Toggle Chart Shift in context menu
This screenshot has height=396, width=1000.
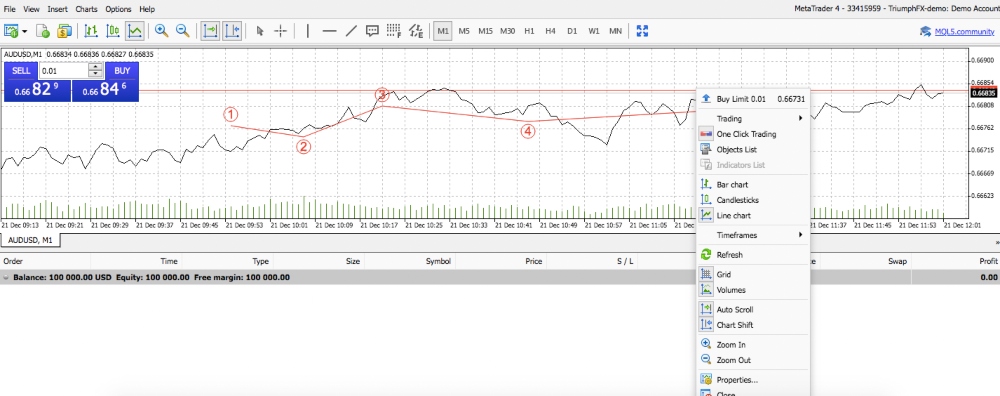[x=753, y=325]
